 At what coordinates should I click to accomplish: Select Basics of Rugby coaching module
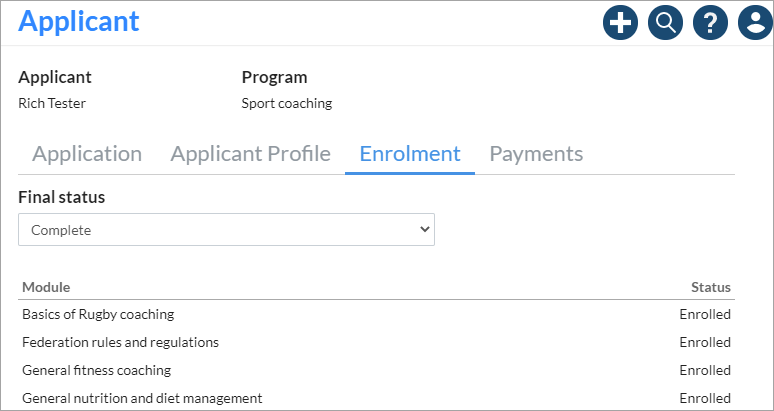(98, 314)
